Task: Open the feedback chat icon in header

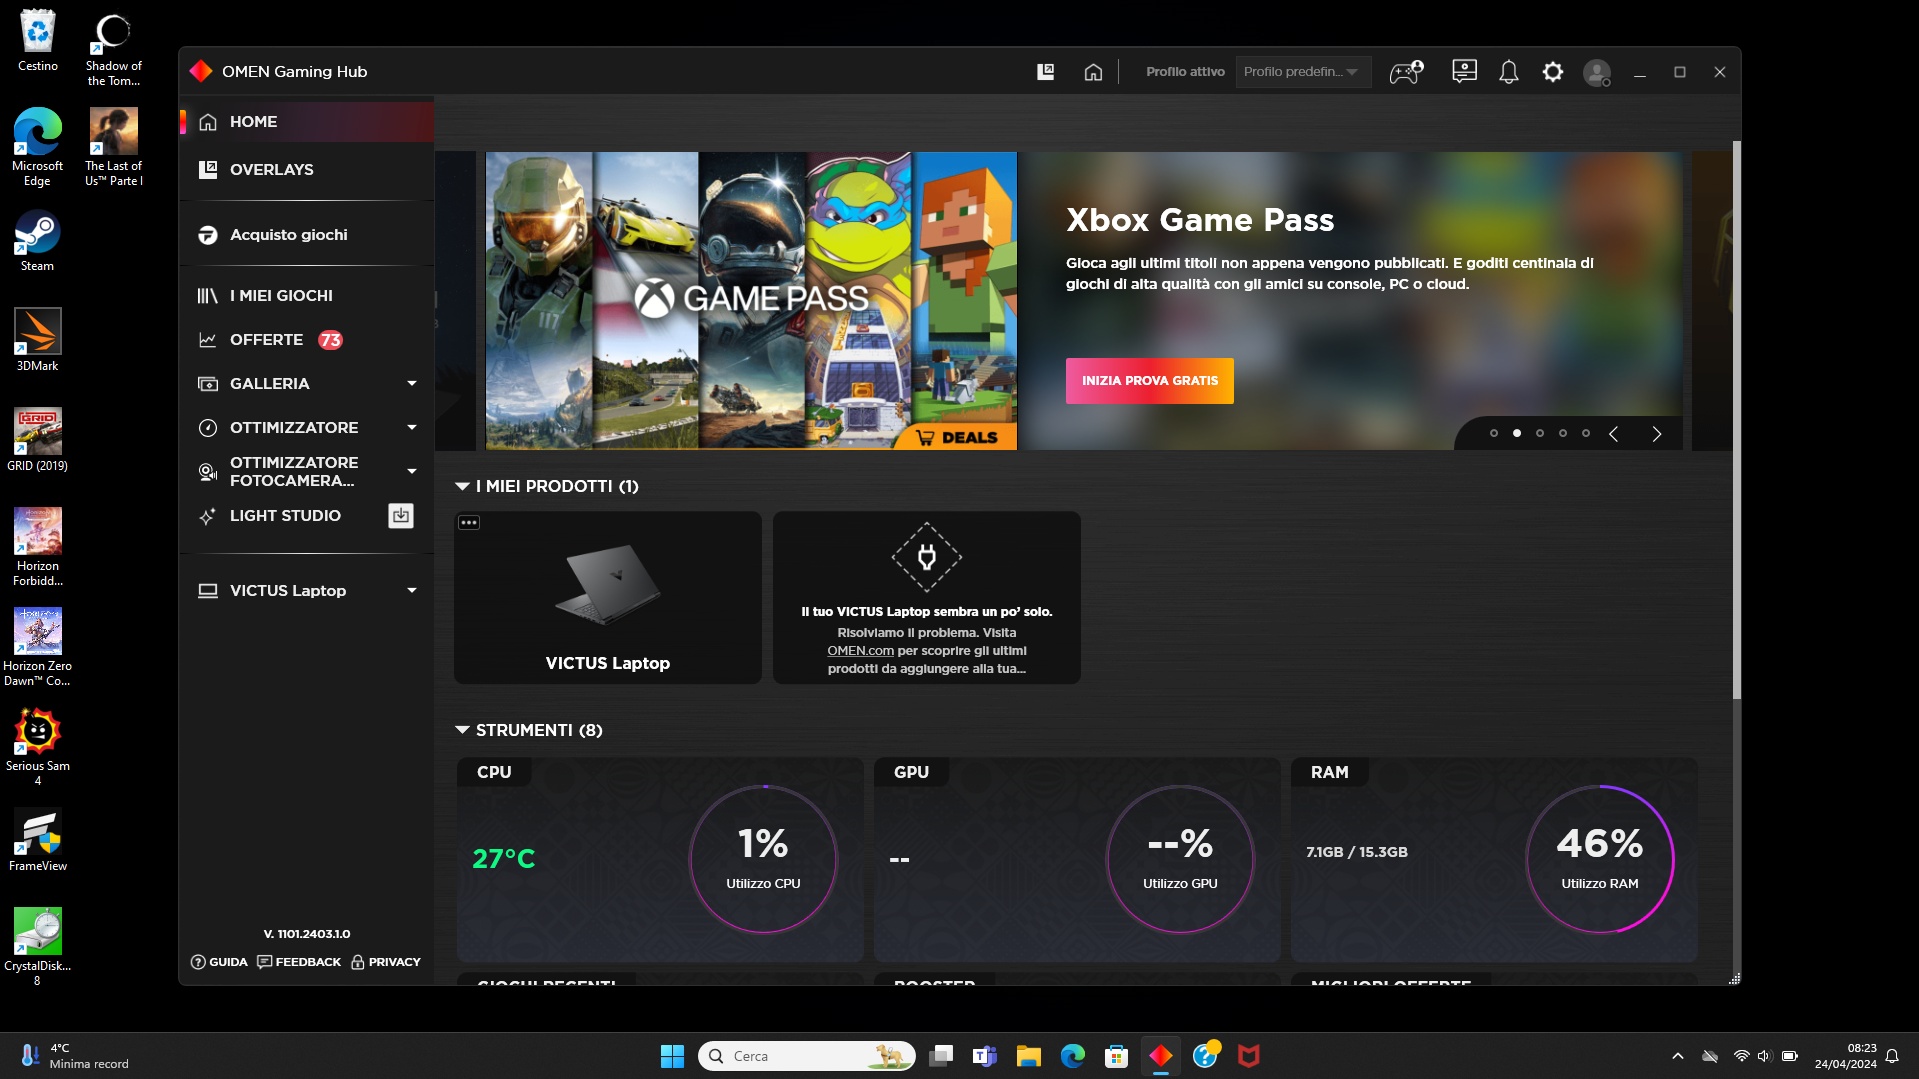Action: point(1464,72)
